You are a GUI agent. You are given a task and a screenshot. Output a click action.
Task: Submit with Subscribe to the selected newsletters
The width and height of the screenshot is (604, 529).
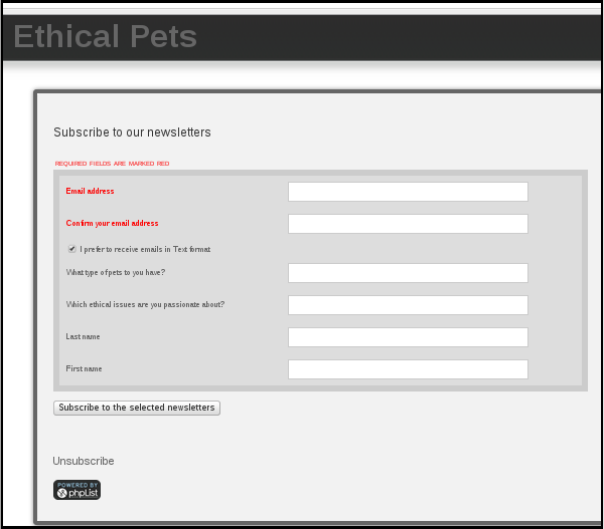137,408
